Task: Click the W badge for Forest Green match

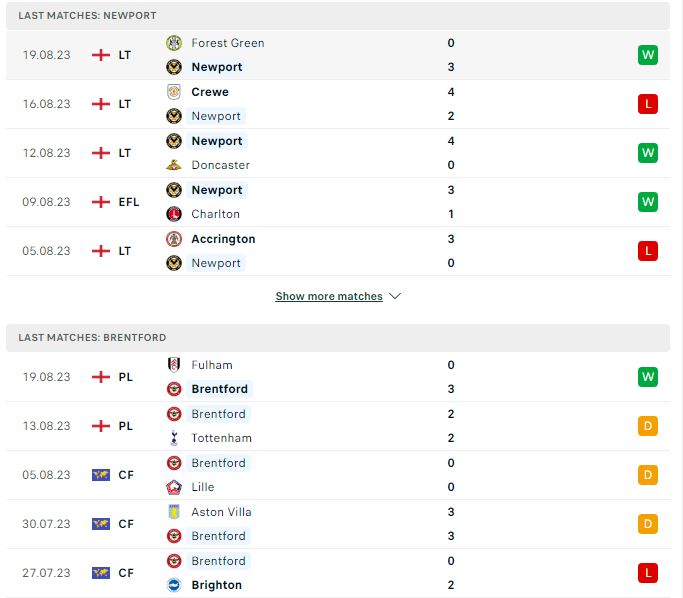Action: tap(648, 55)
